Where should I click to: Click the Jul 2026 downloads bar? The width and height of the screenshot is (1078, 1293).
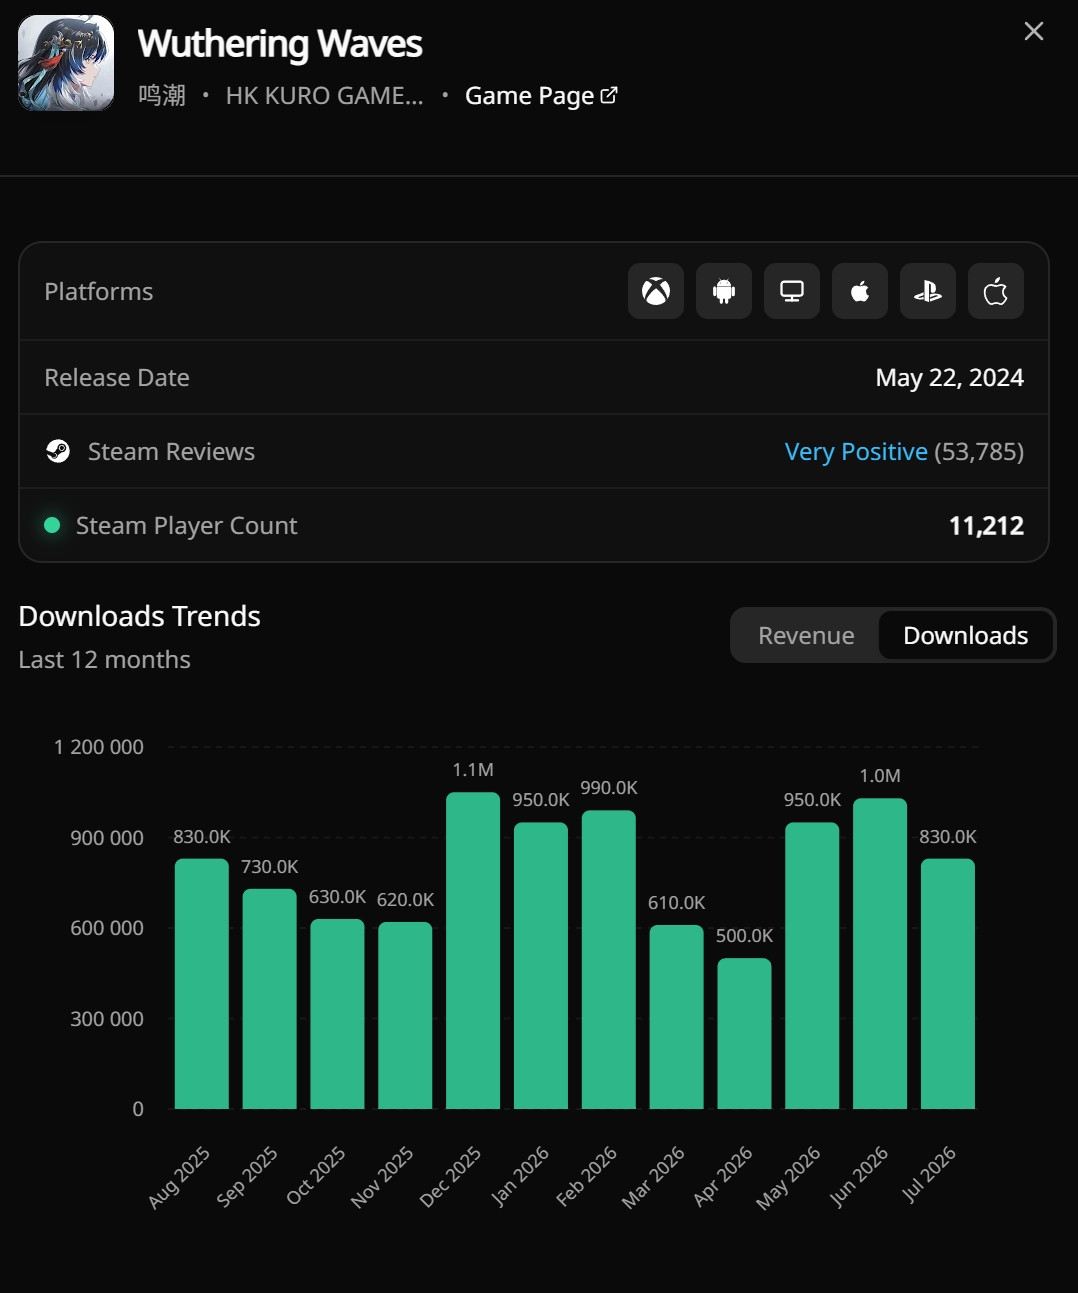948,984
